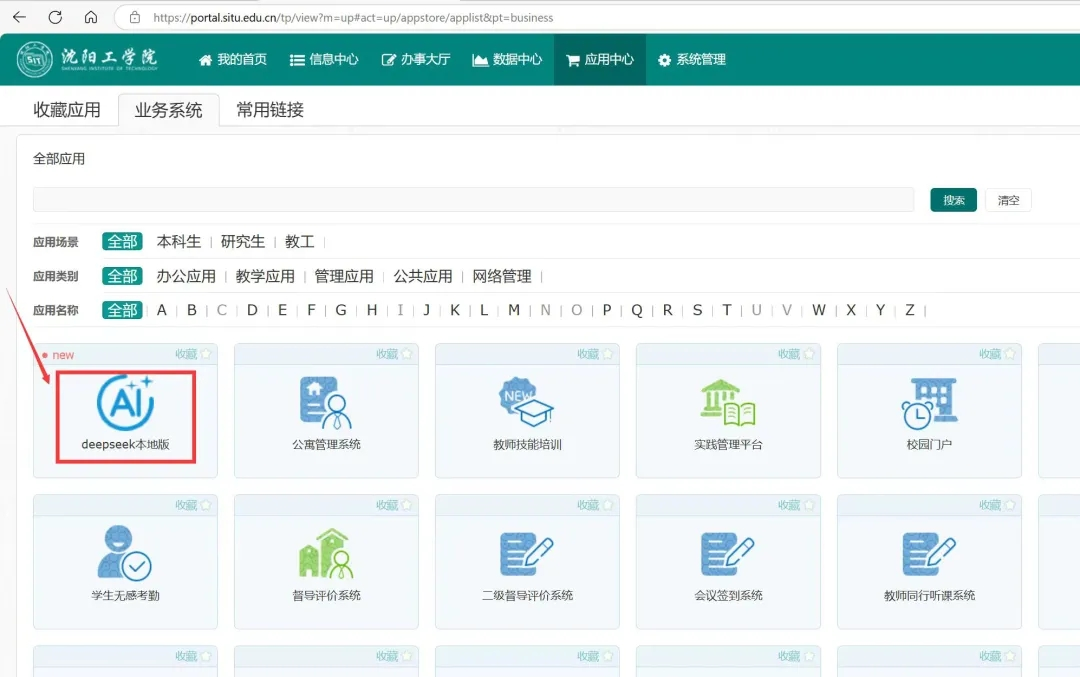
Task: Open the 校园门户 app icon
Action: click(929, 403)
